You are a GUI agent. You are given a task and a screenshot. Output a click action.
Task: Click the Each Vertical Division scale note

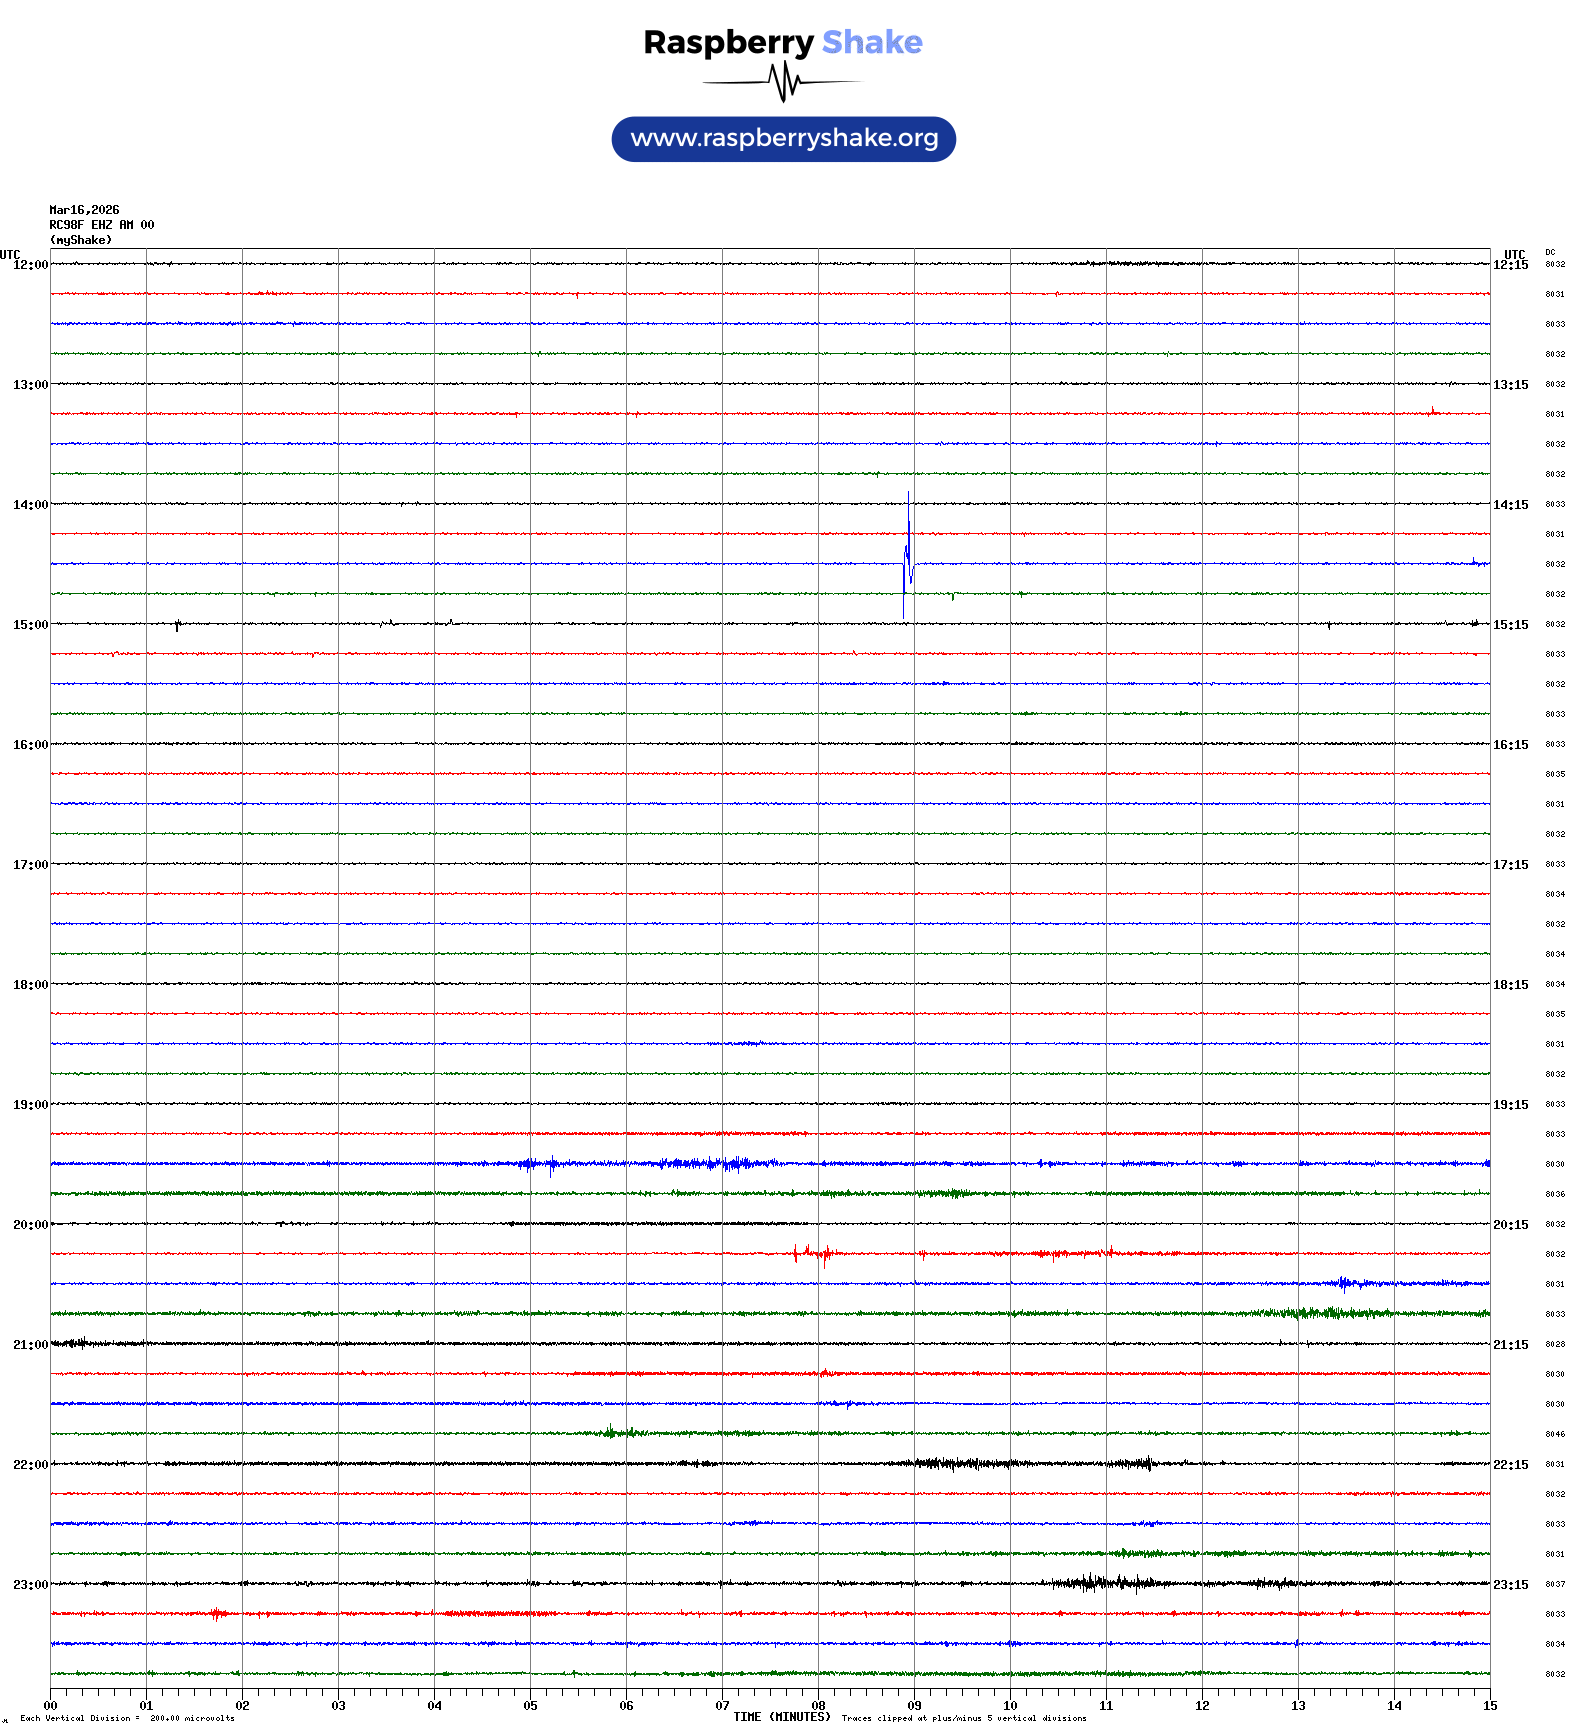[127, 1718]
